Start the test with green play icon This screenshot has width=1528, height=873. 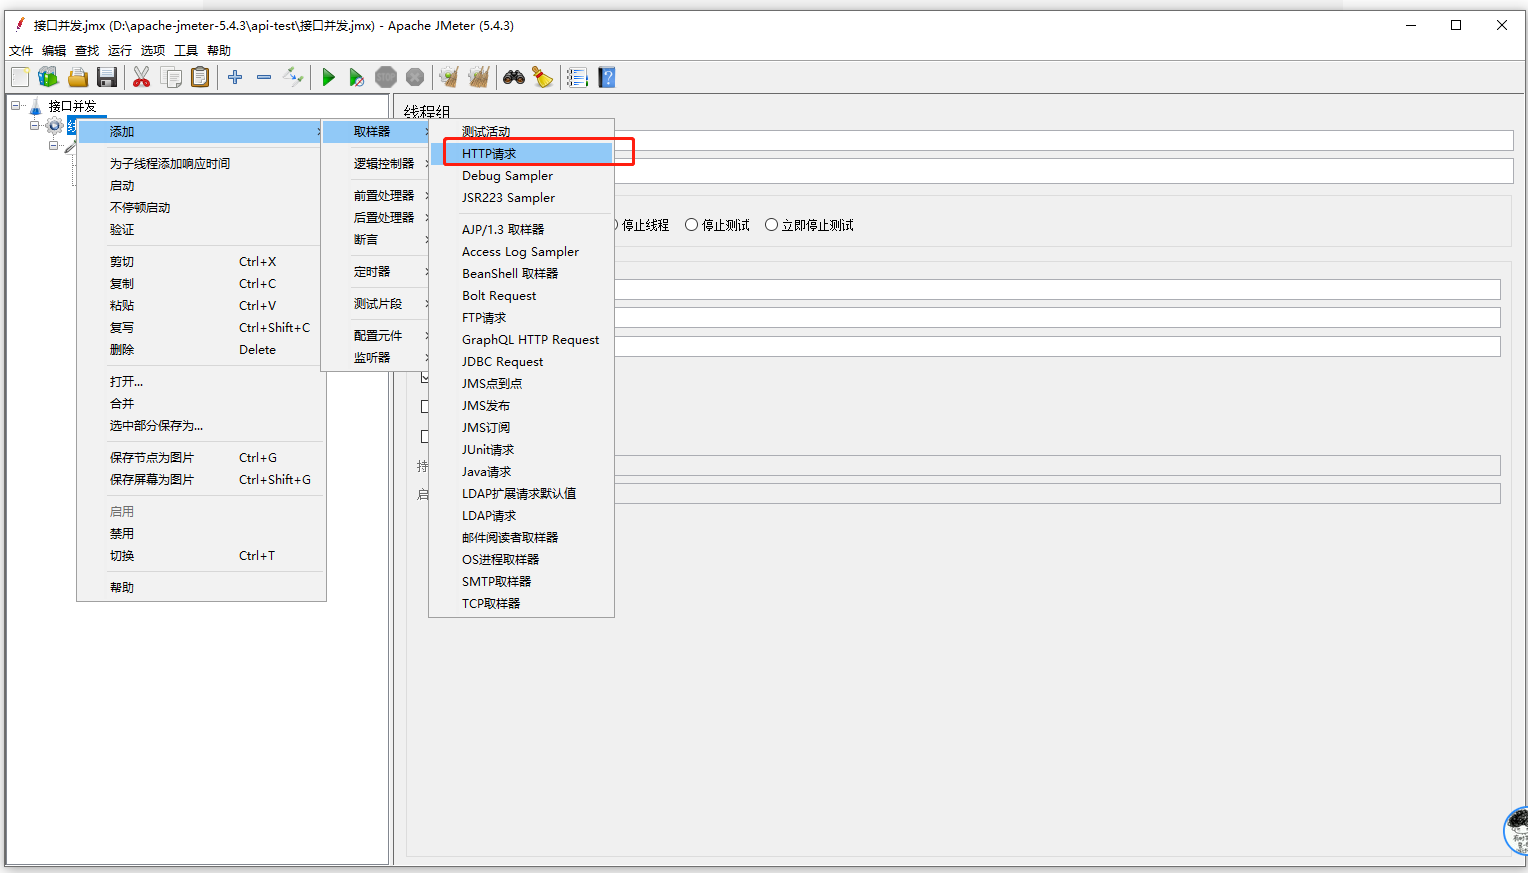(328, 77)
